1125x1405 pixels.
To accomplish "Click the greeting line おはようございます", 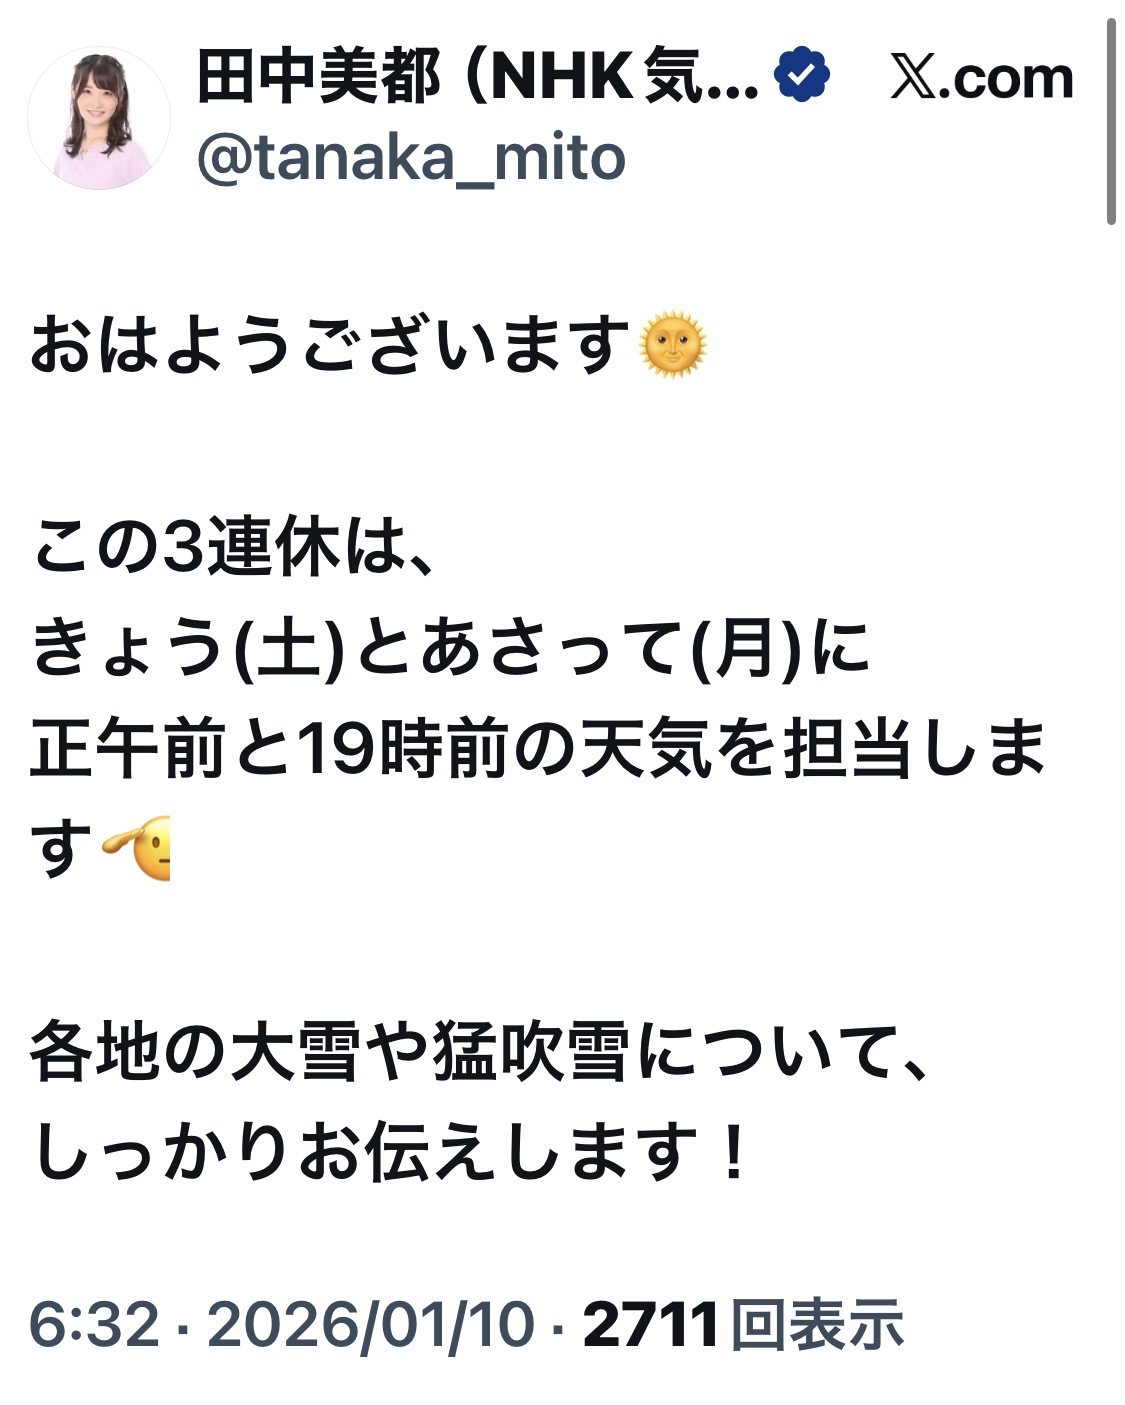I will (330, 346).
